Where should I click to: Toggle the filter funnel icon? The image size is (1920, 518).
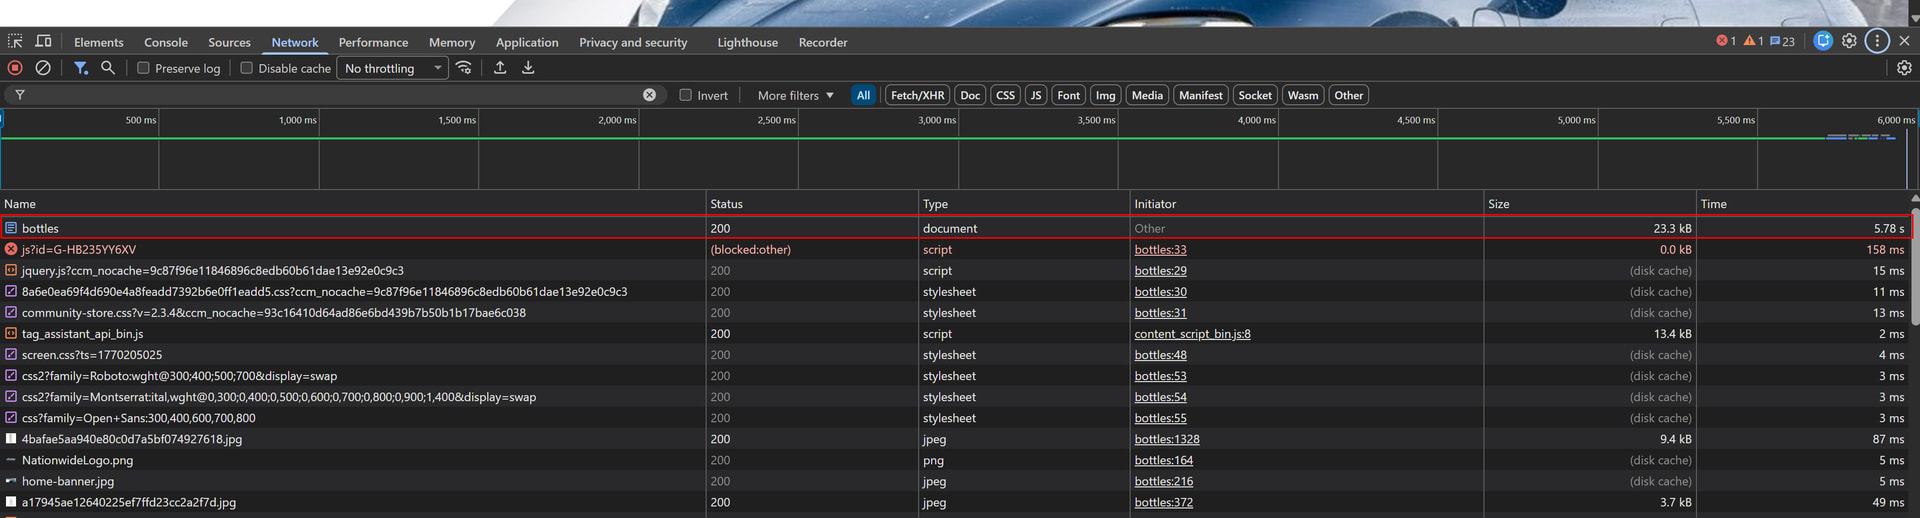tap(81, 68)
